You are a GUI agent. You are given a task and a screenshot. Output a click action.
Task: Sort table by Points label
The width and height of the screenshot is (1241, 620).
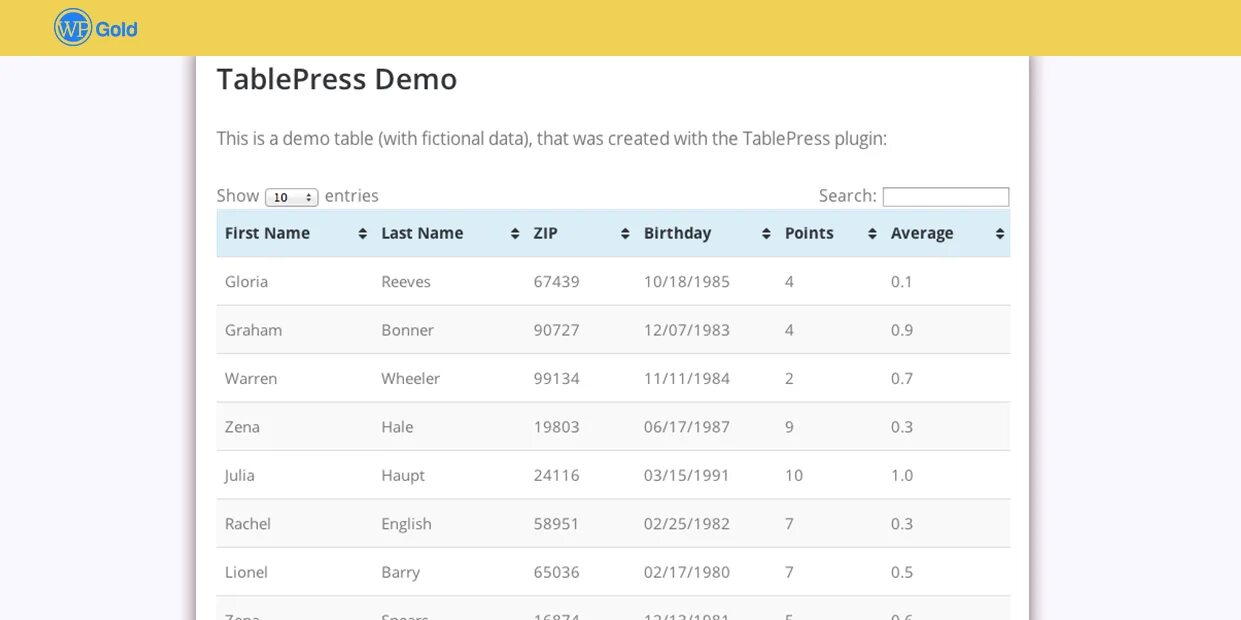(809, 233)
